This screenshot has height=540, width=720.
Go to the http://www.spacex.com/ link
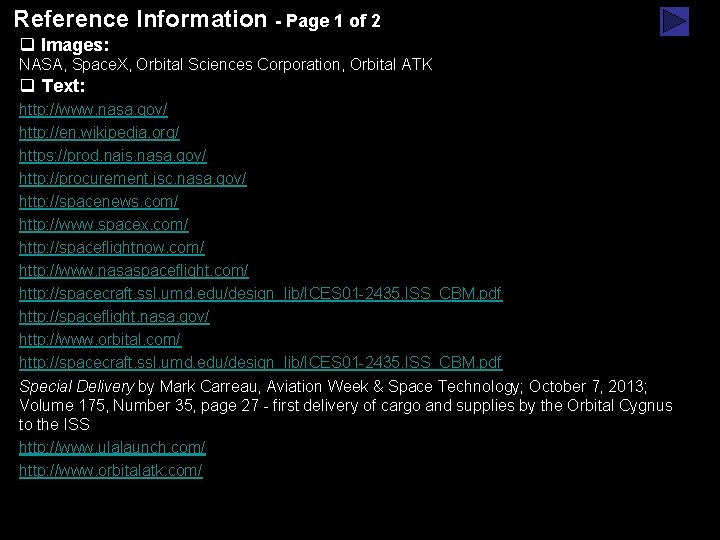[104, 225]
